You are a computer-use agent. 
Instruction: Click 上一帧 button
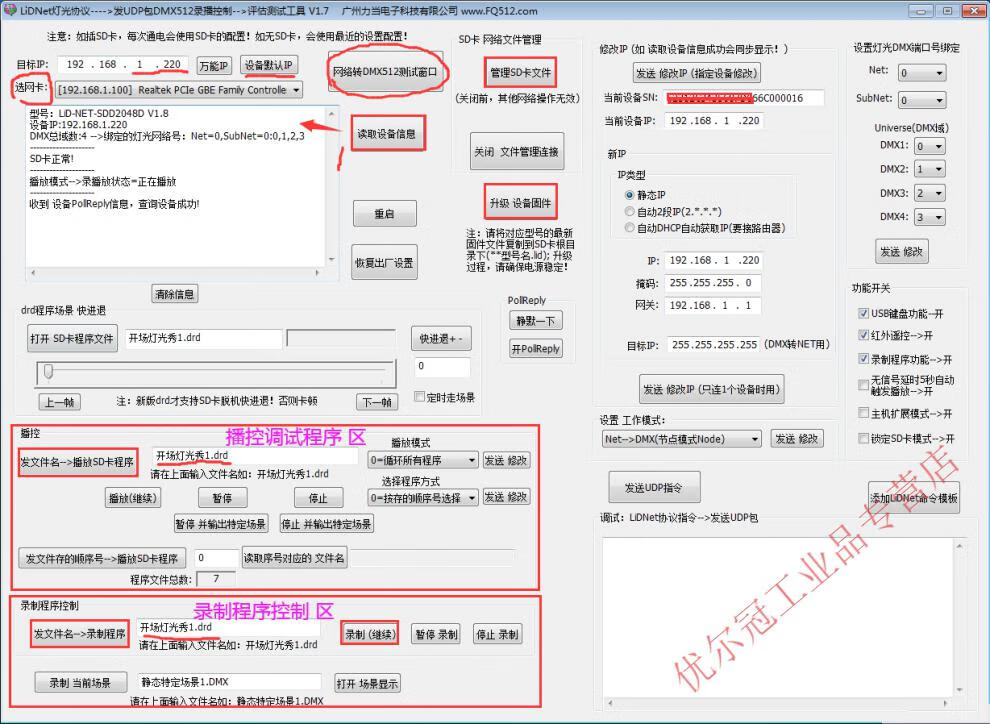coord(60,401)
